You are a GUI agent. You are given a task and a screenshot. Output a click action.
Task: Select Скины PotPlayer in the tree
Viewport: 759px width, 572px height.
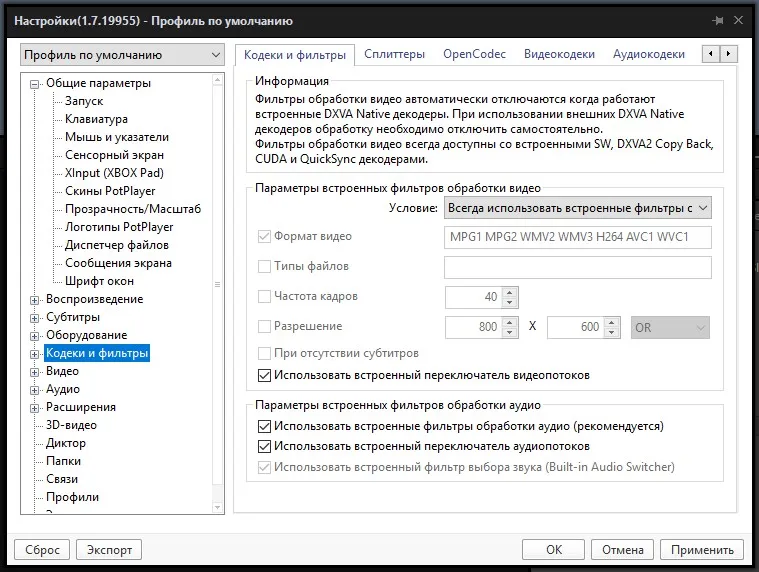point(110,191)
